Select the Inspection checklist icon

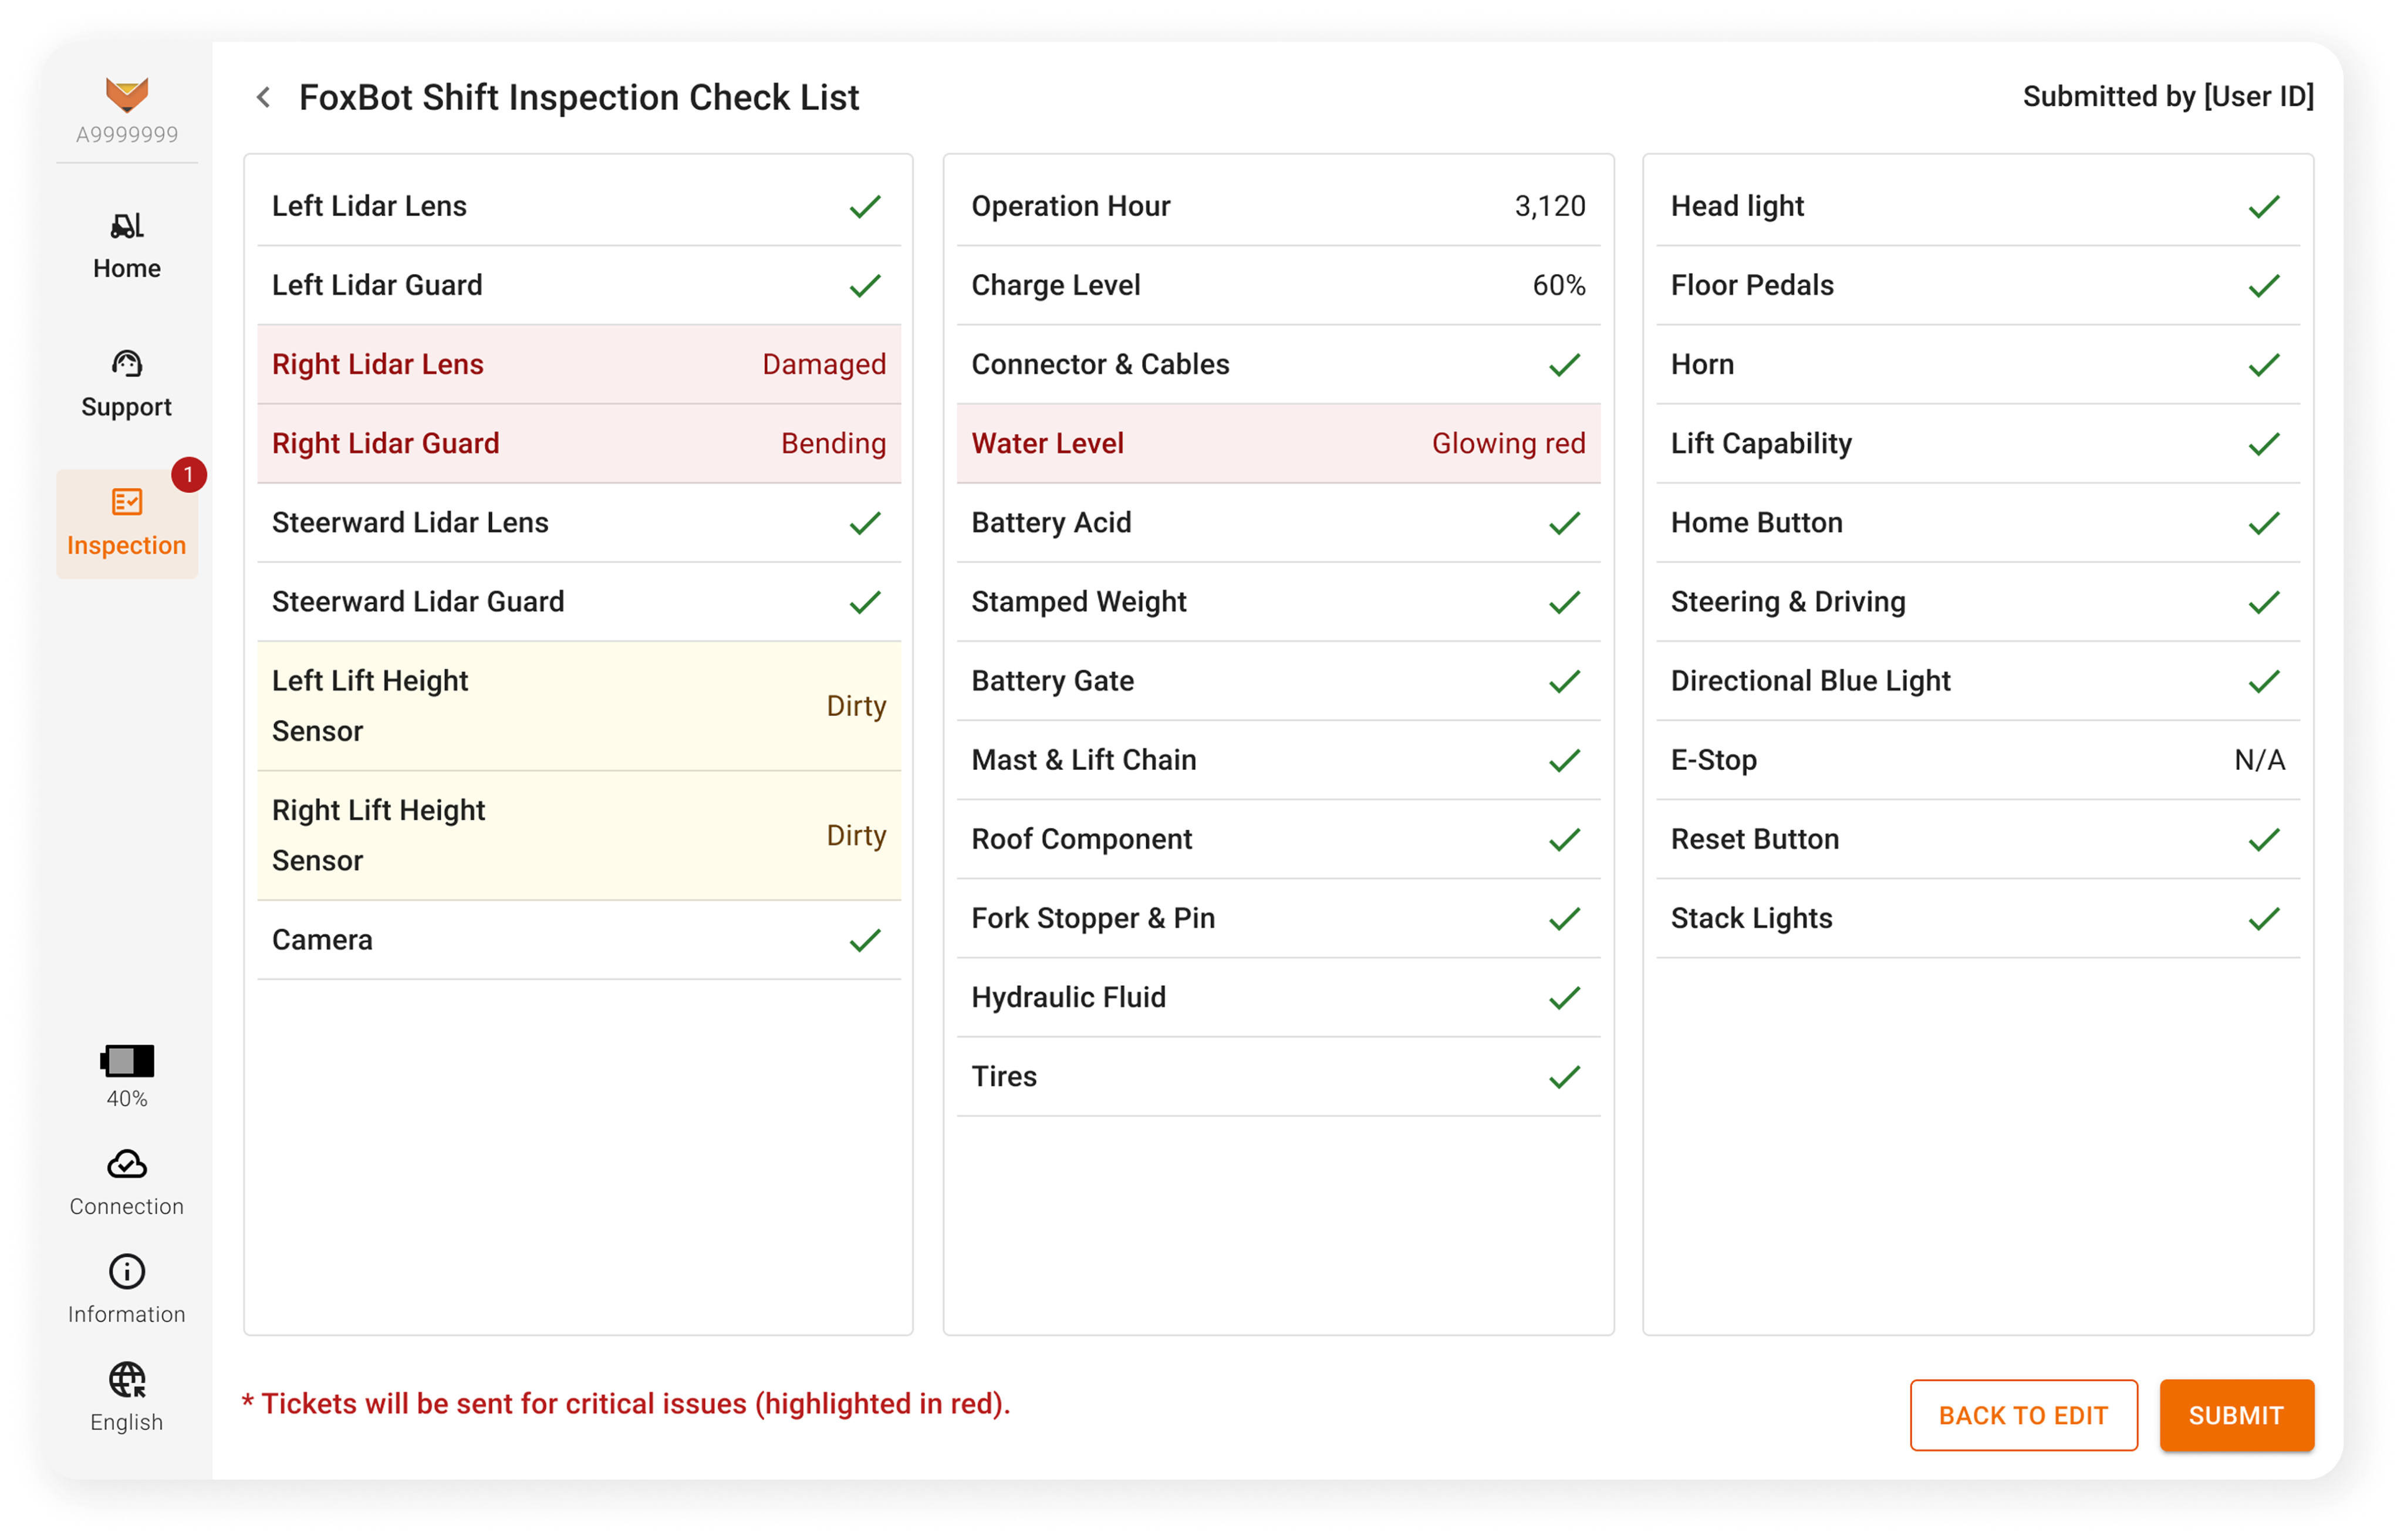[x=127, y=502]
